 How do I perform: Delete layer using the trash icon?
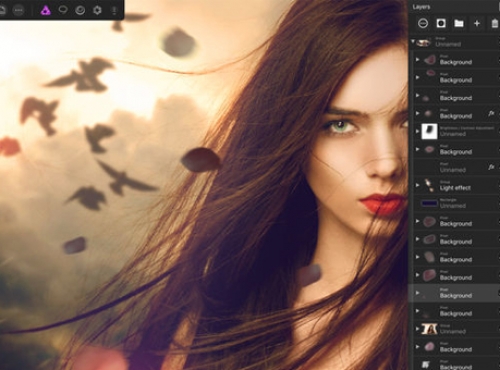(x=495, y=23)
